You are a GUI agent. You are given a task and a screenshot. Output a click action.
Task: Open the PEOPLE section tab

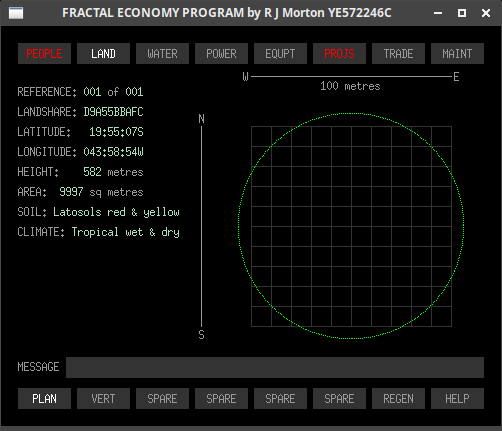point(44,53)
